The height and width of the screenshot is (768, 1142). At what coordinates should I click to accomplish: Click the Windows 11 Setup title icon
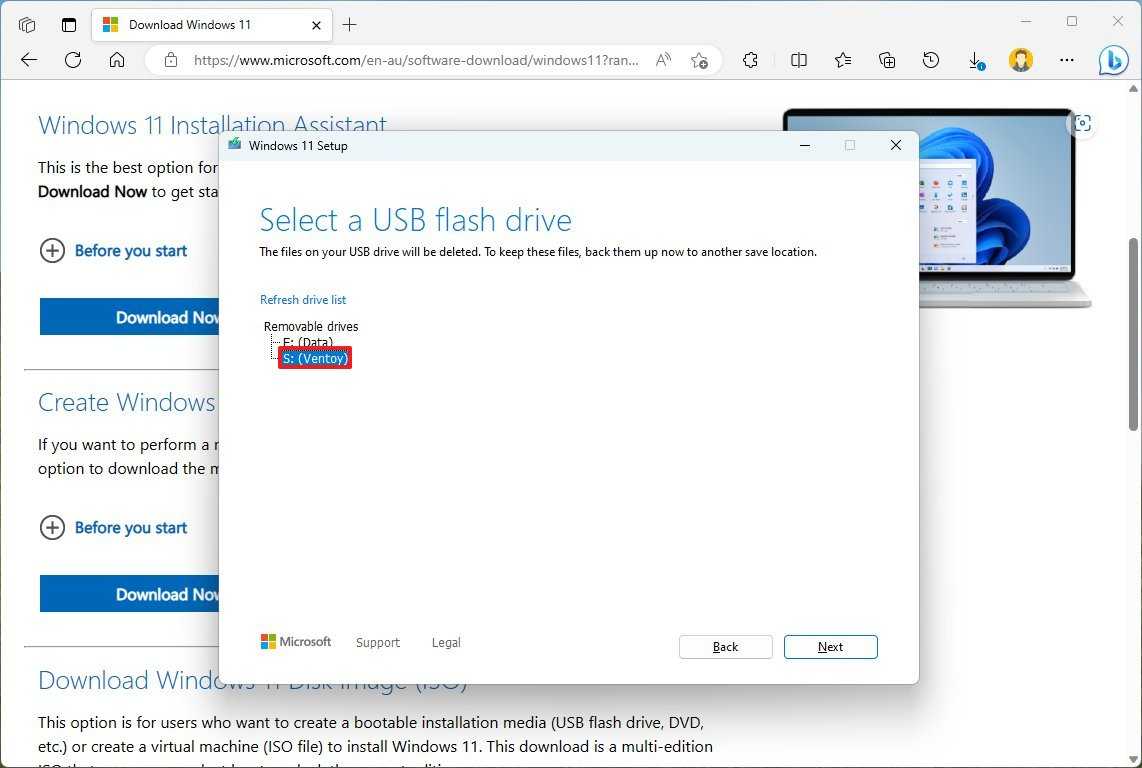coord(235,145)
